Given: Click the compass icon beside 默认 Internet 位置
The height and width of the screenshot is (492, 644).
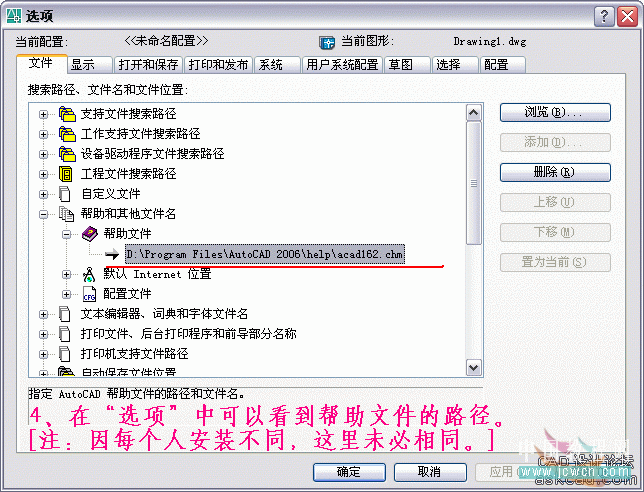Looking at the screenshot, I should (89, 274).
